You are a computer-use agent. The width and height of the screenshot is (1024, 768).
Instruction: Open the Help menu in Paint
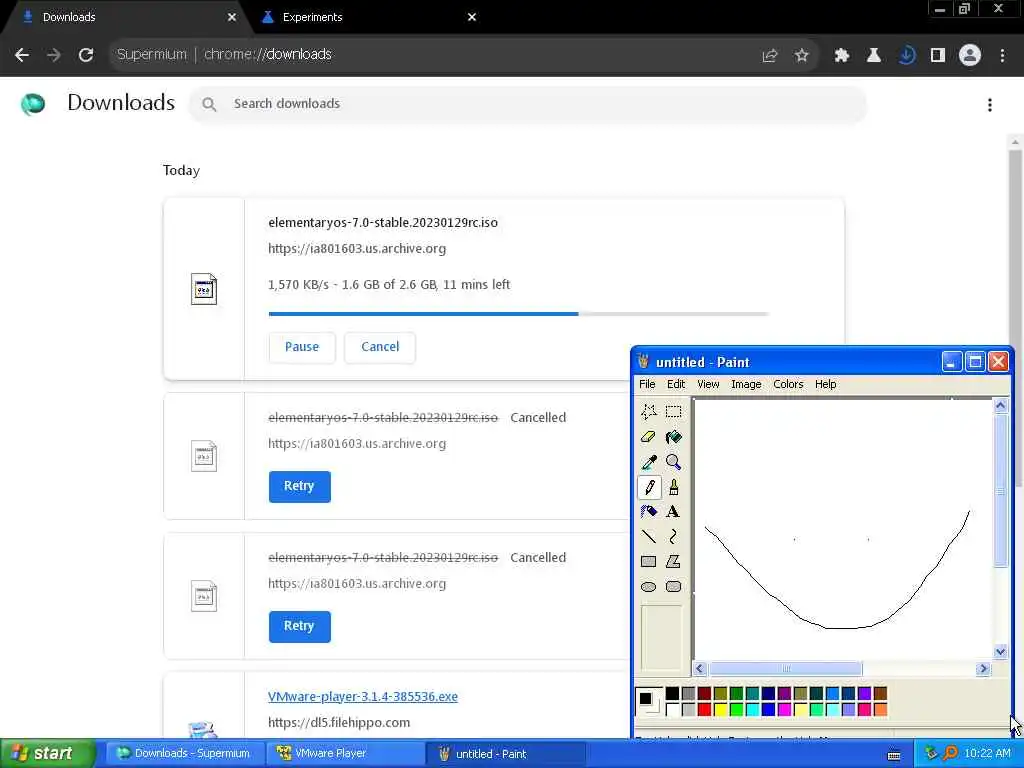pos(825,384)
